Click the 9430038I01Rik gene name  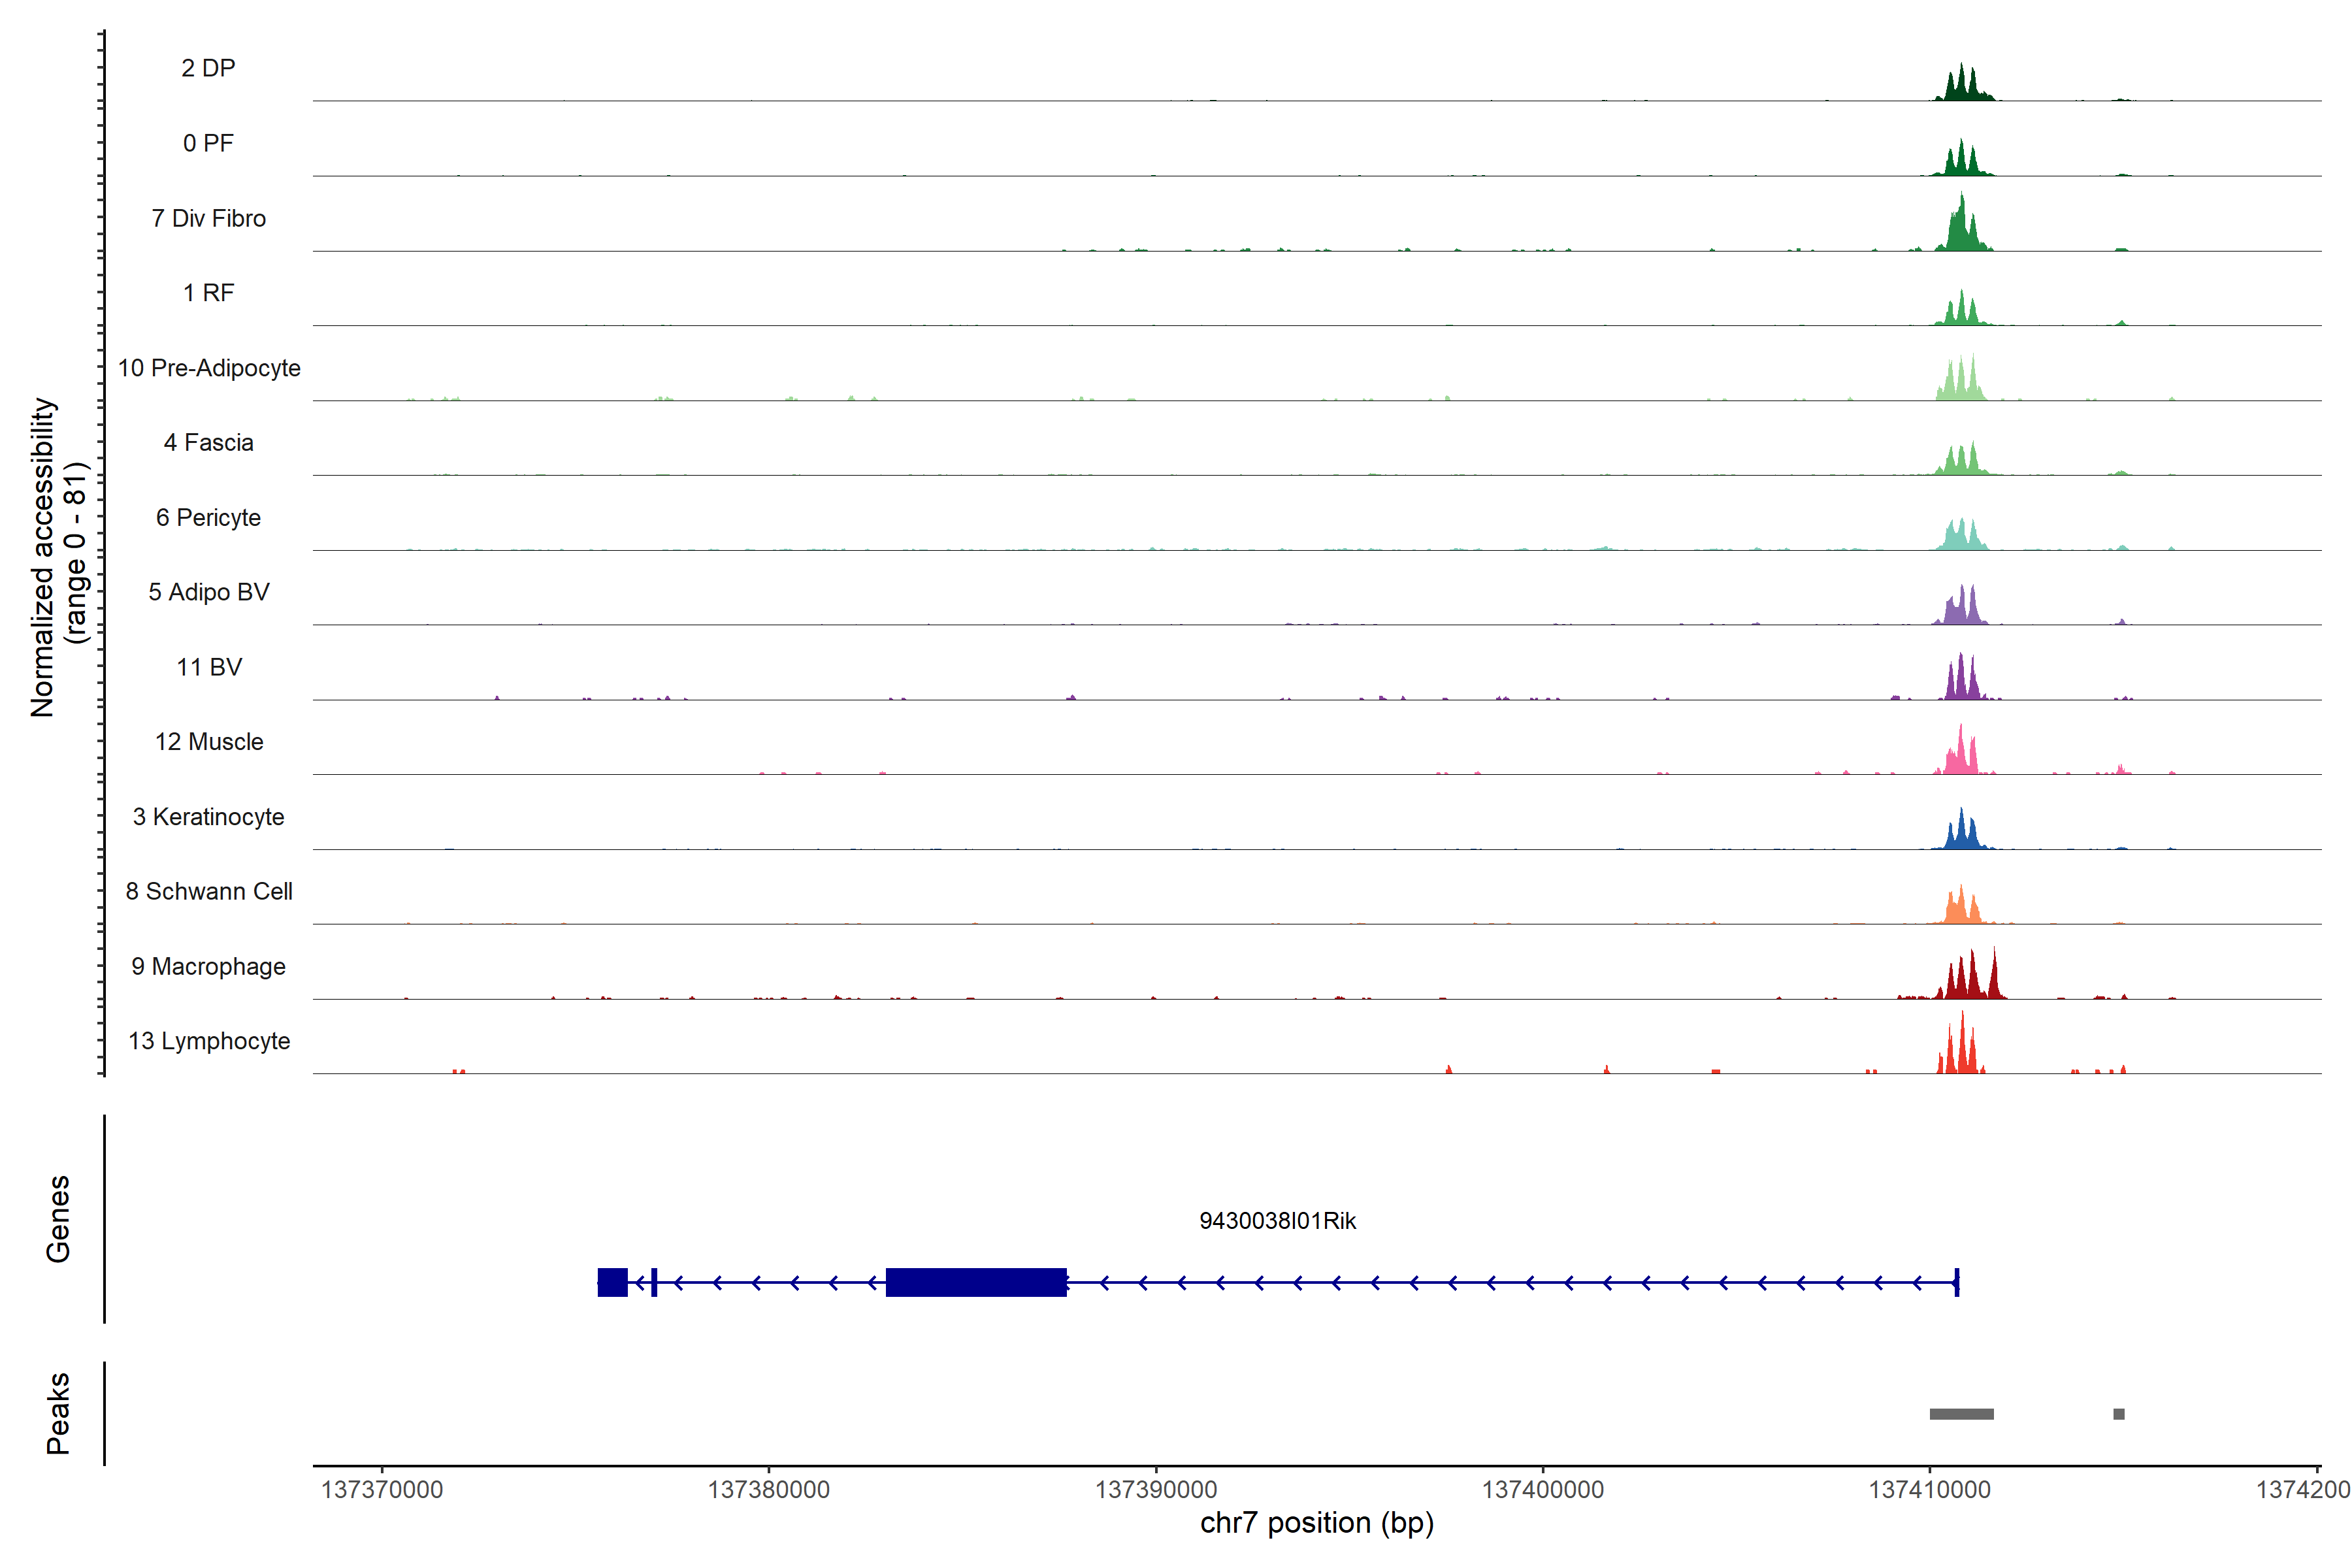pyautogui.click(x=1277, y=1221)
